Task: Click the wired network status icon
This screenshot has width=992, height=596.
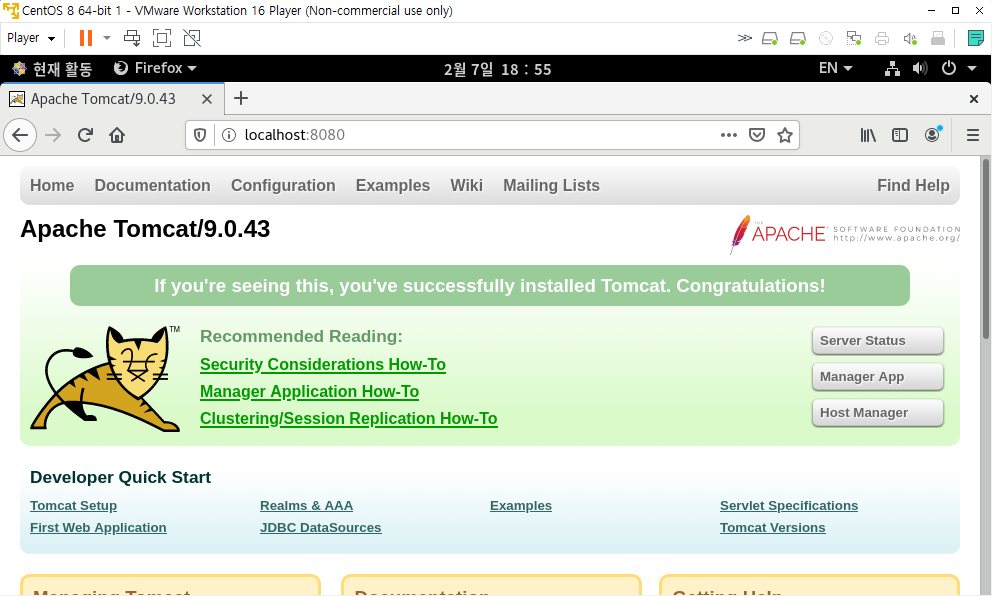Action: pos(892,68)
